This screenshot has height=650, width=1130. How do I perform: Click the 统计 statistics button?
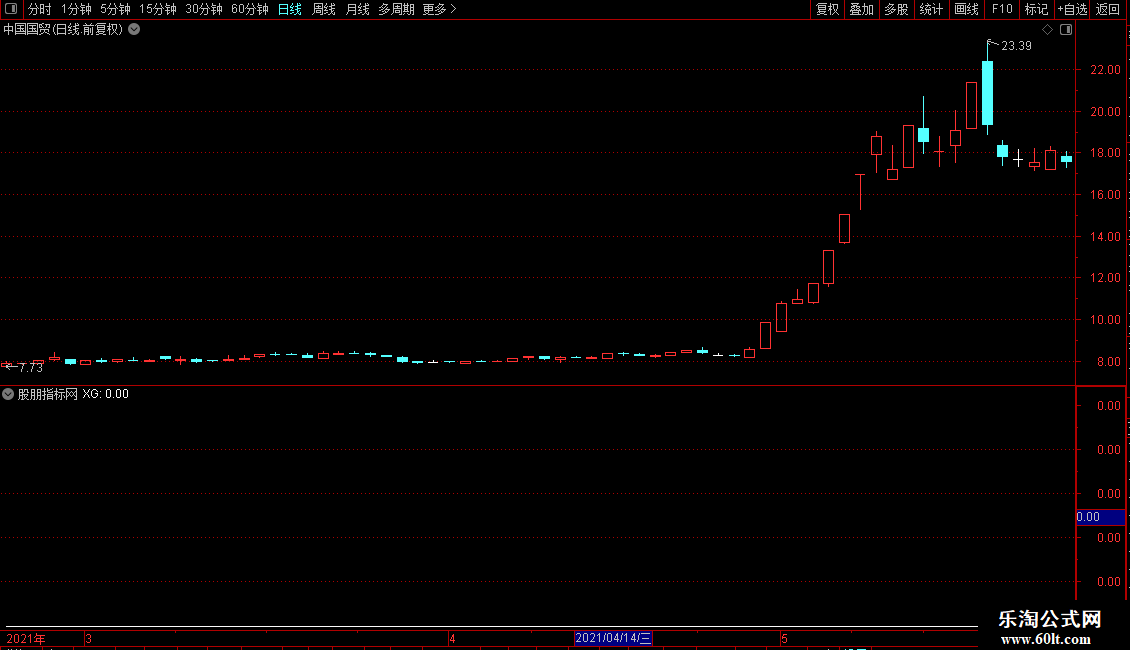pyautogui.click(x=931, y=9)
